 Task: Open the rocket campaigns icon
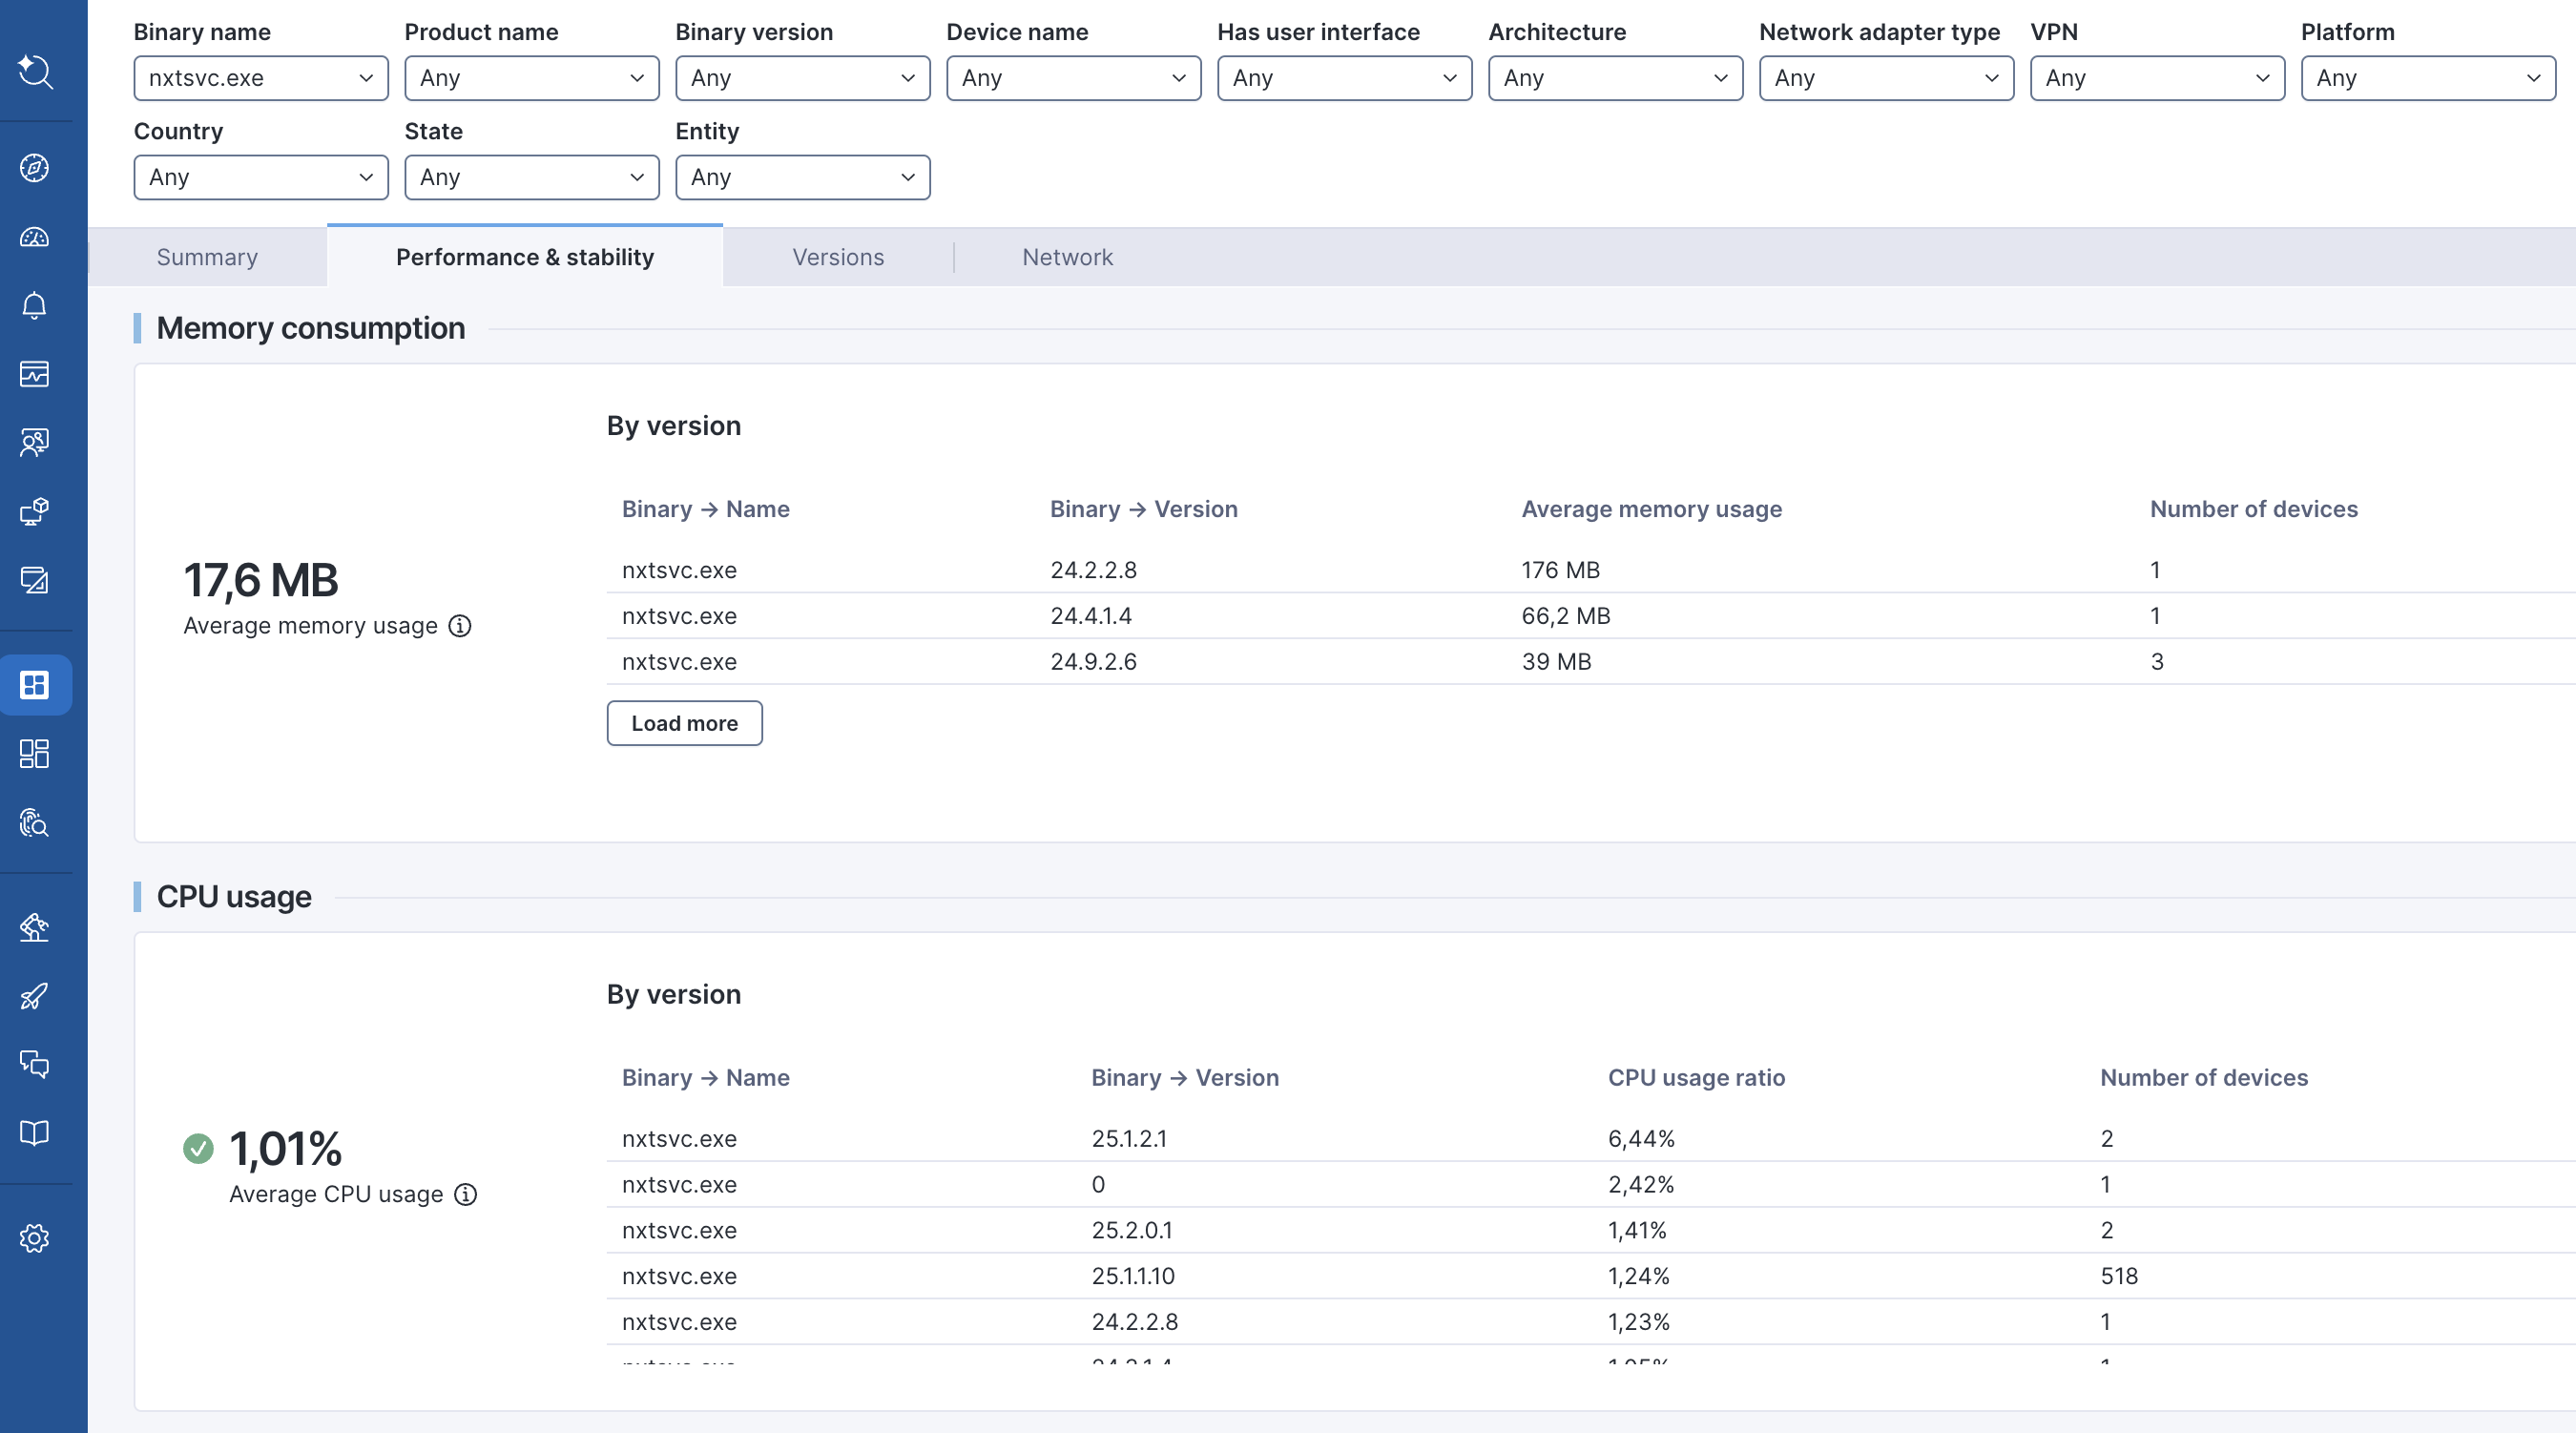36,996
